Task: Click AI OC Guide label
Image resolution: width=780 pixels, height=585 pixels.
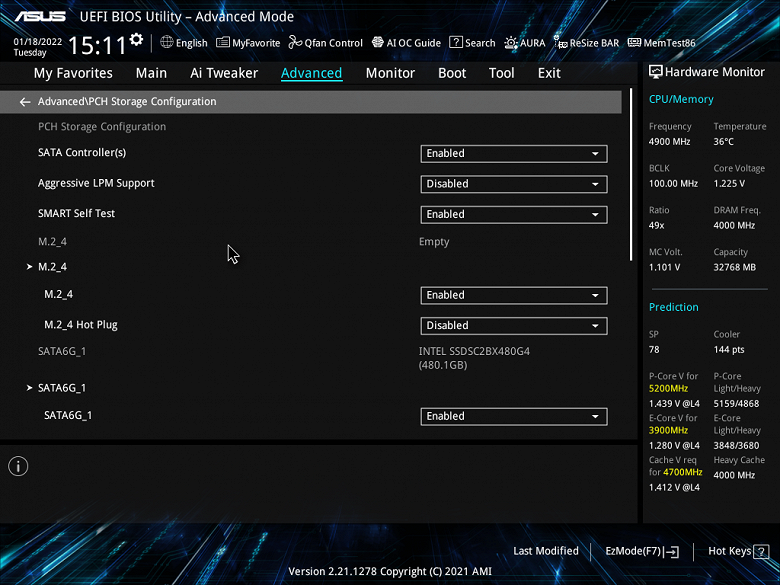Action: point(413,43)
